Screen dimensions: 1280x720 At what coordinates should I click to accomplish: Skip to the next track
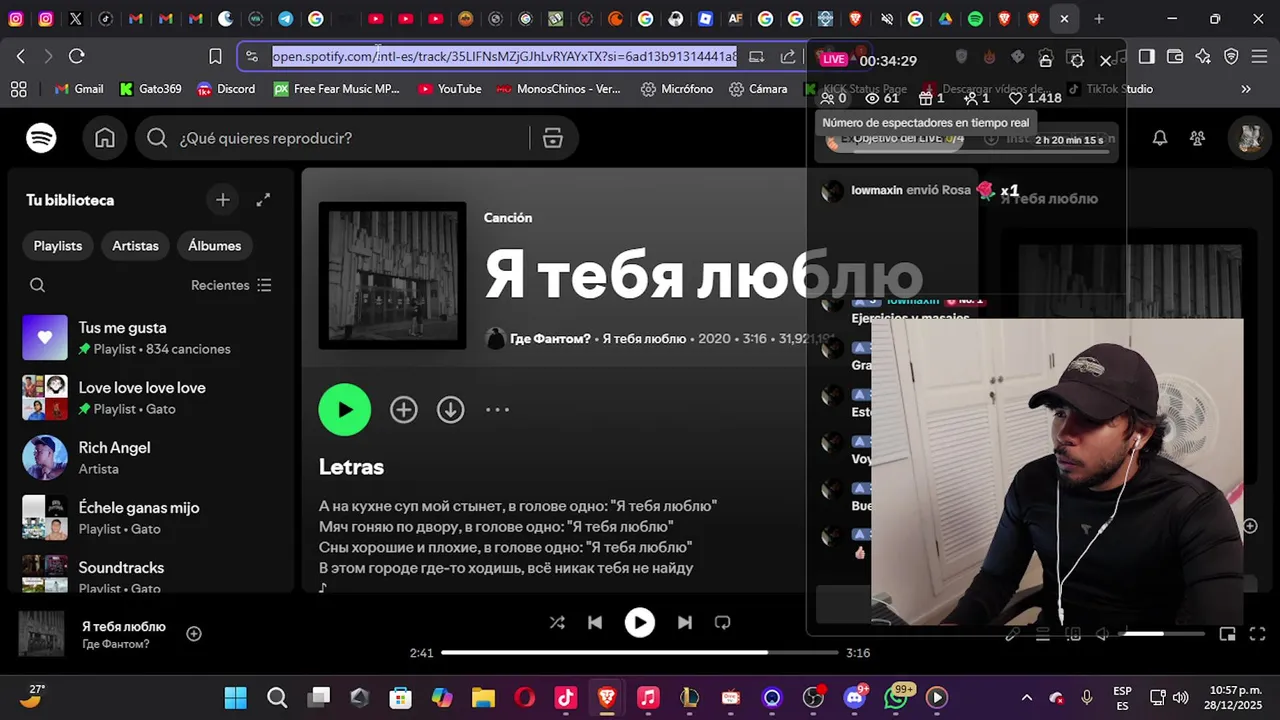(x=685, y=622)
